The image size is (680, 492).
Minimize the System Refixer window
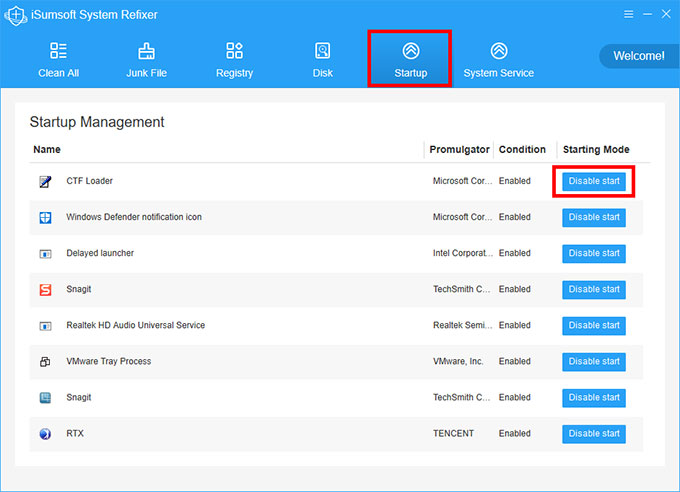click(647, 14)
